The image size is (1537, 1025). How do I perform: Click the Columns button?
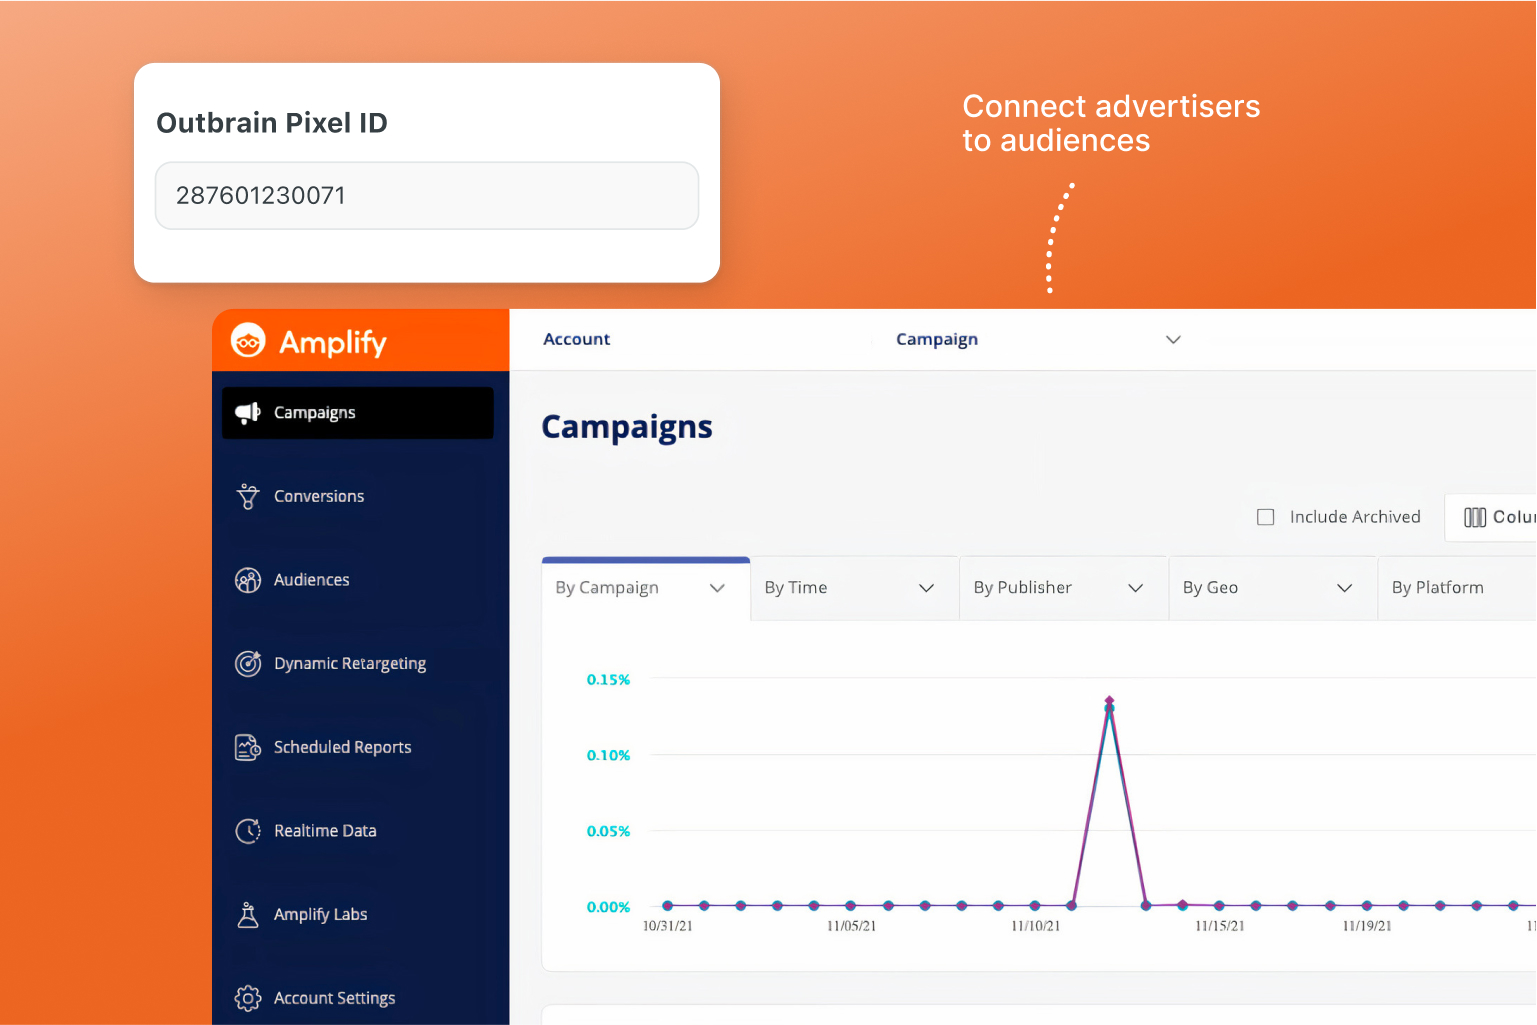click(x=1496, y=517)
